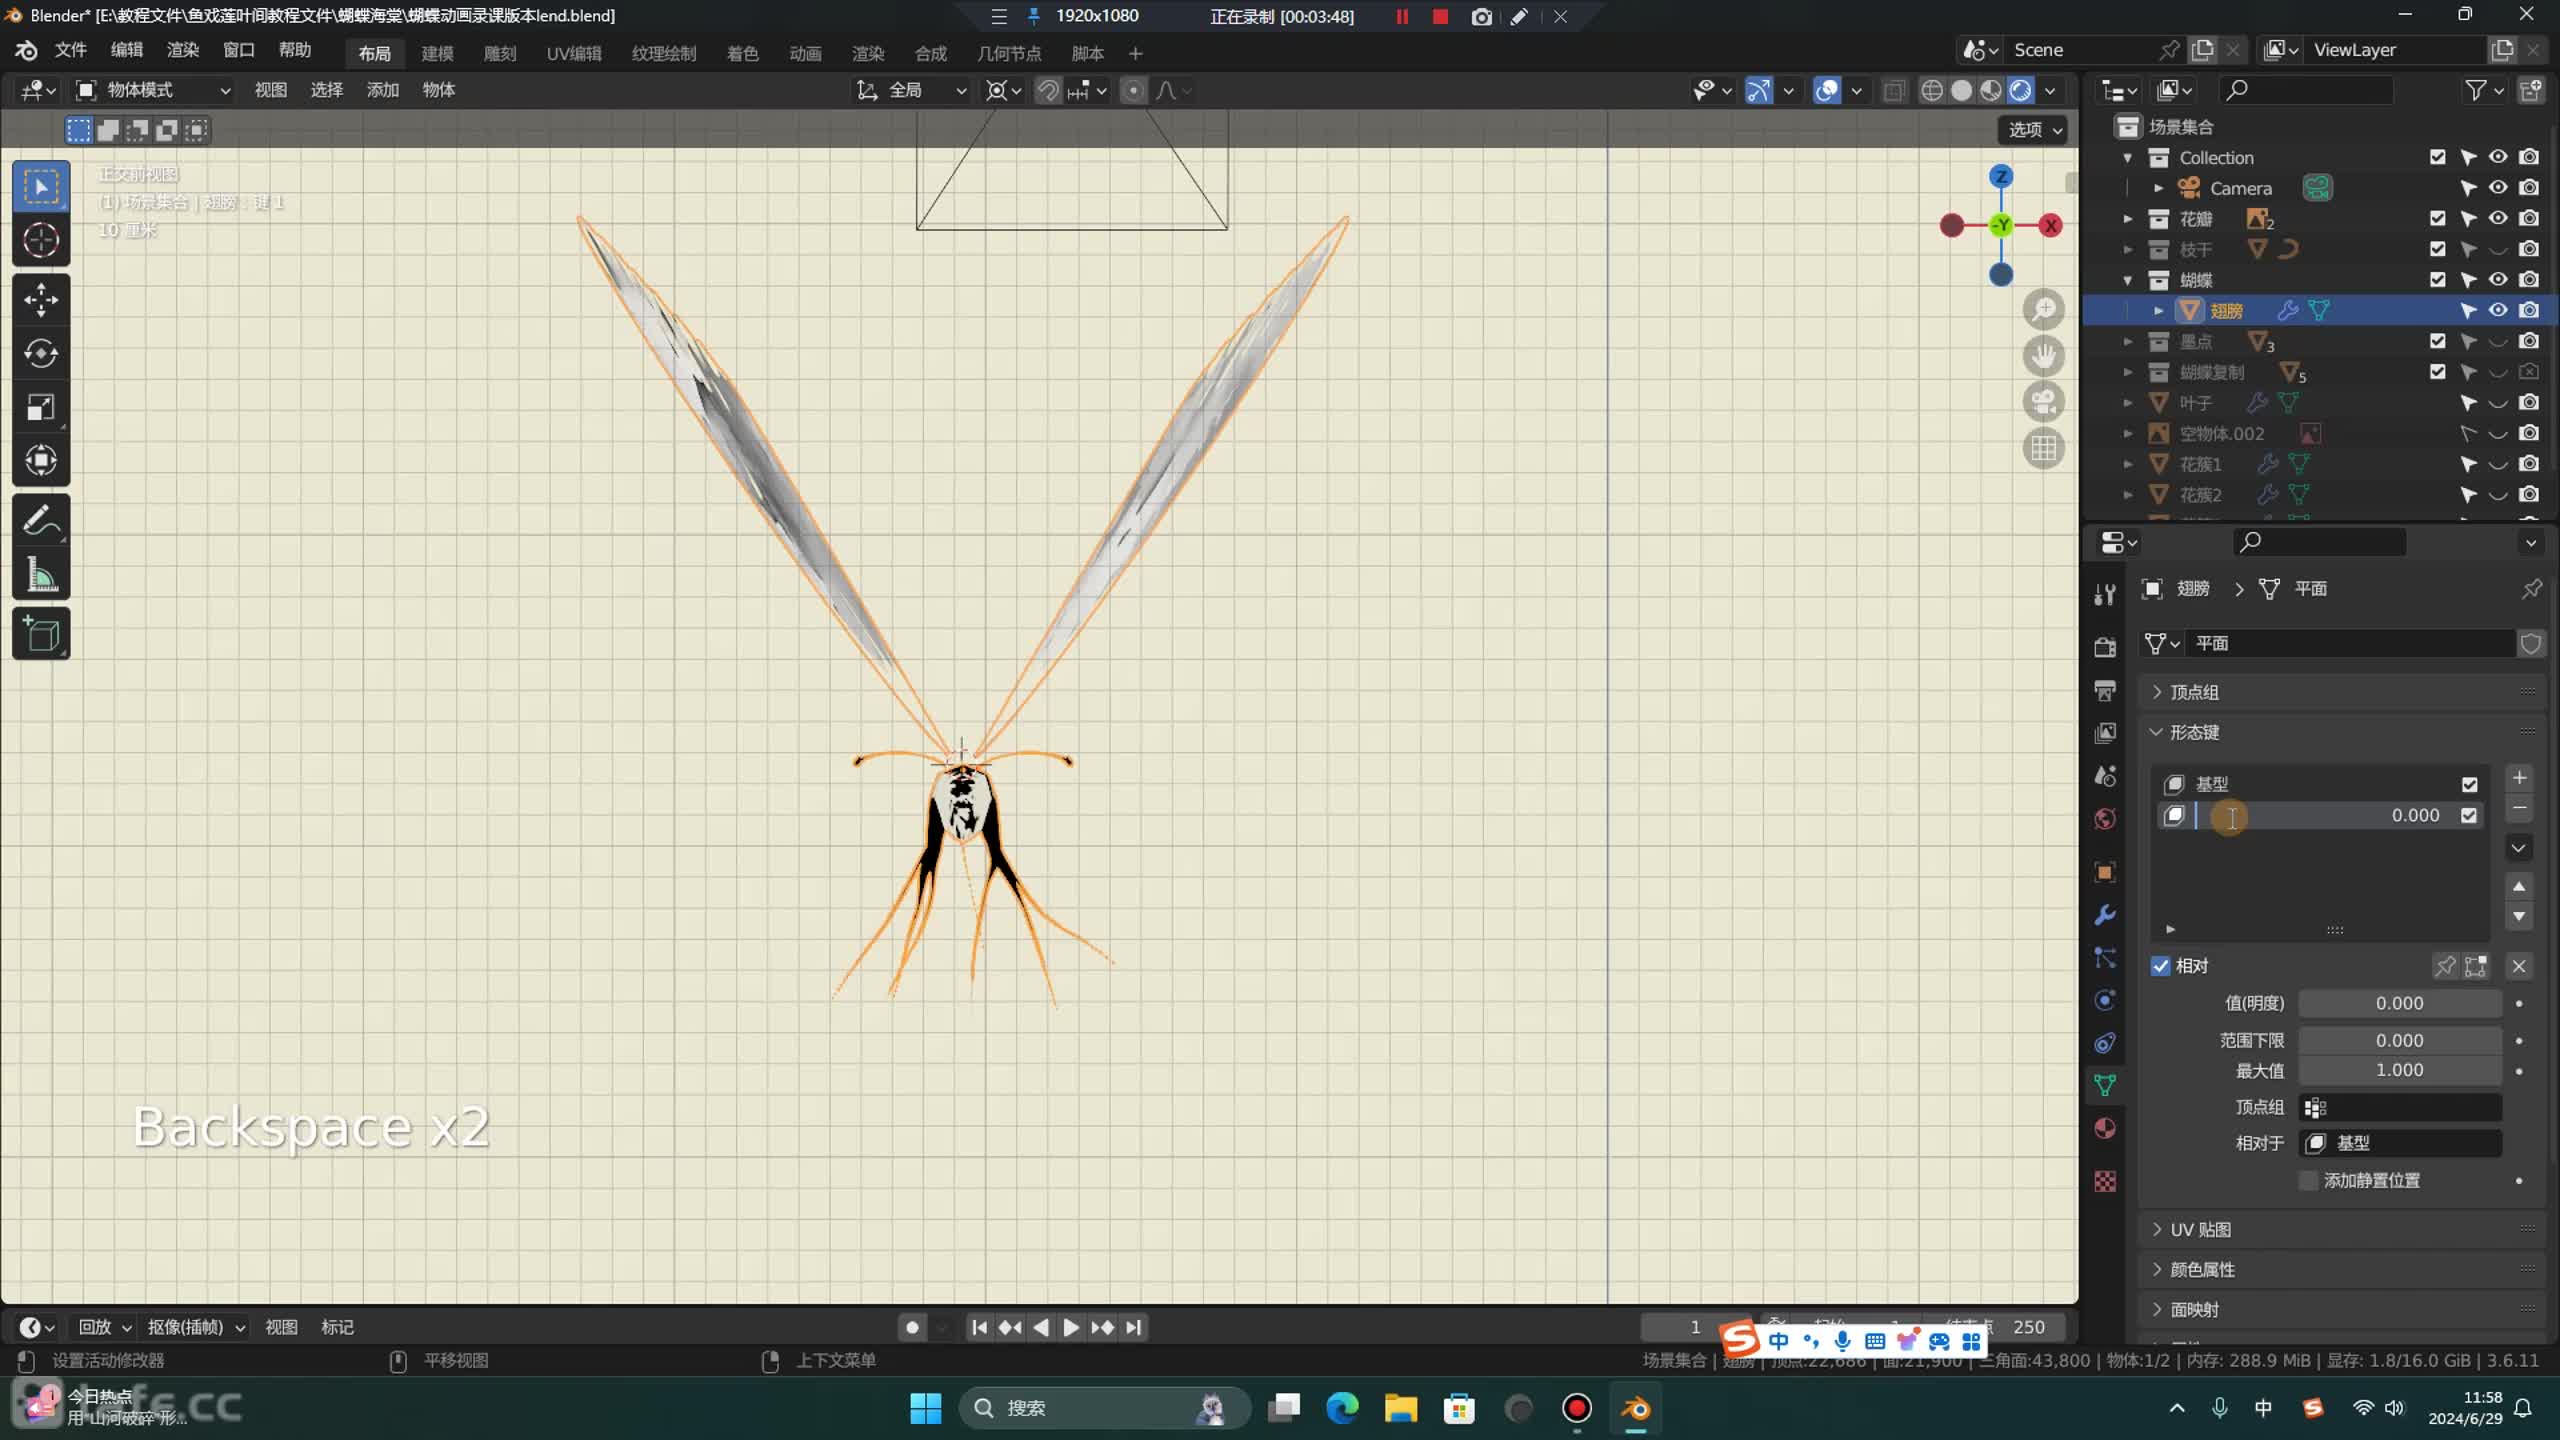Open 全局 transform orientation dropdown

pos(910,91)
